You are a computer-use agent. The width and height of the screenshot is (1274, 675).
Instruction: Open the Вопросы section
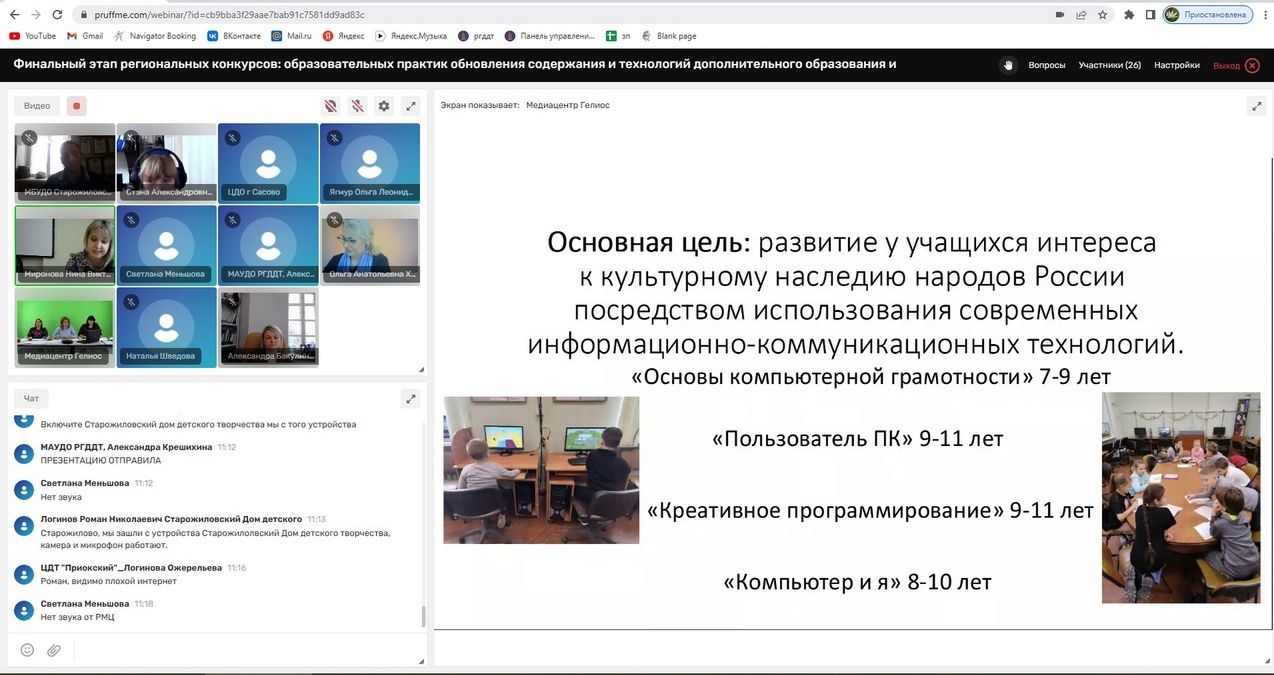tap(1046, 65)
